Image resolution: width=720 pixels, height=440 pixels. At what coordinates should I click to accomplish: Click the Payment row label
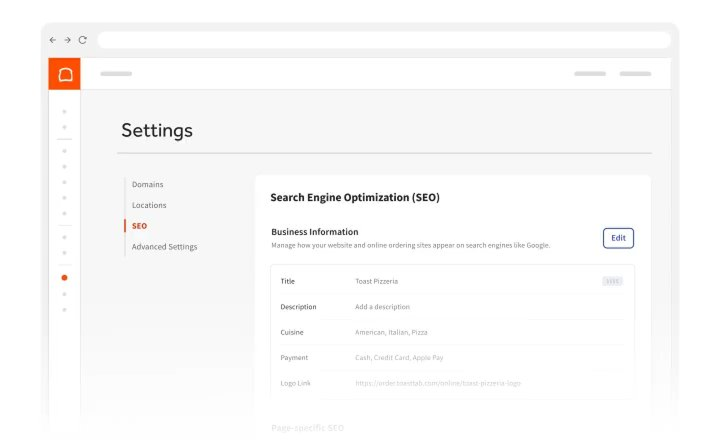[294, 357]
